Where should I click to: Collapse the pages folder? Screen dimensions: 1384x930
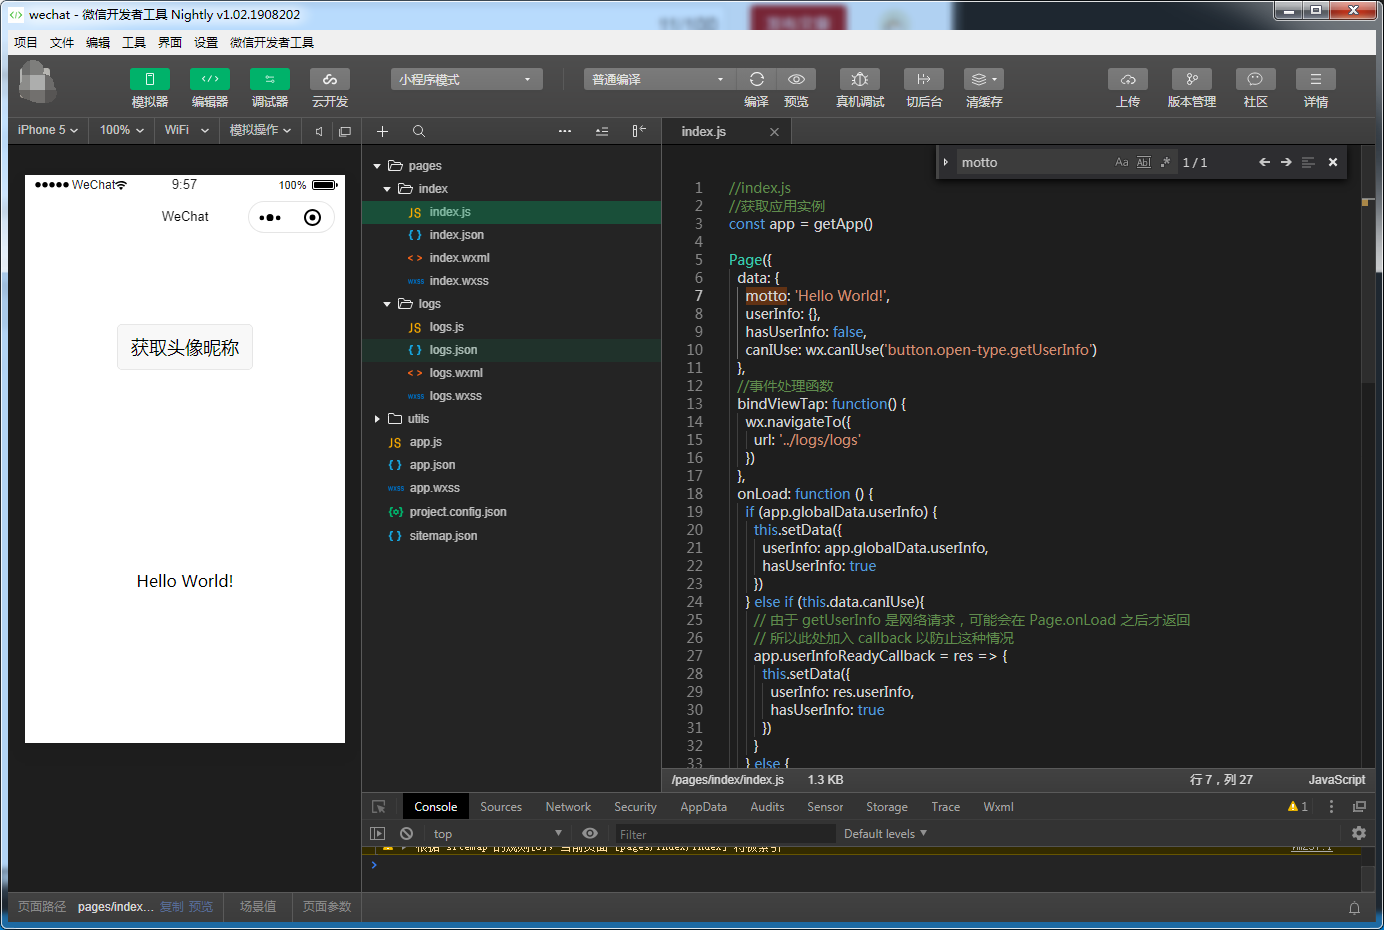pos(377,166)
